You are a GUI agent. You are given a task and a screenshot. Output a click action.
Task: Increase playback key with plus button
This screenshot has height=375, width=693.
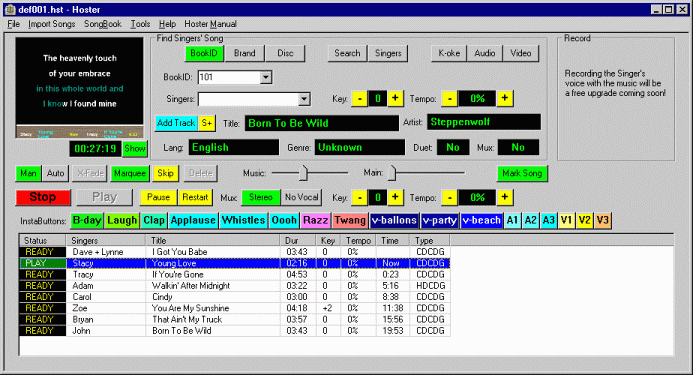coord(395,198)
